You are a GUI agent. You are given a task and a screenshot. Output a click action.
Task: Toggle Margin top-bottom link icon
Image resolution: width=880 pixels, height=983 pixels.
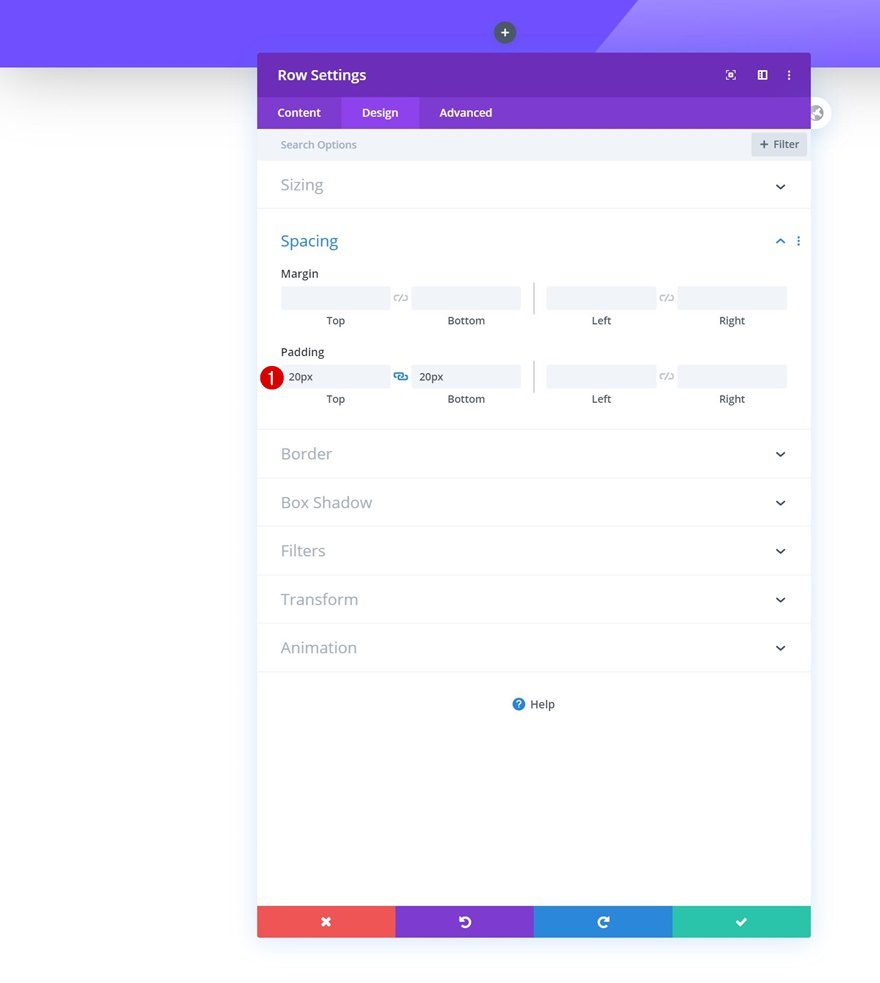coord(401,298)
